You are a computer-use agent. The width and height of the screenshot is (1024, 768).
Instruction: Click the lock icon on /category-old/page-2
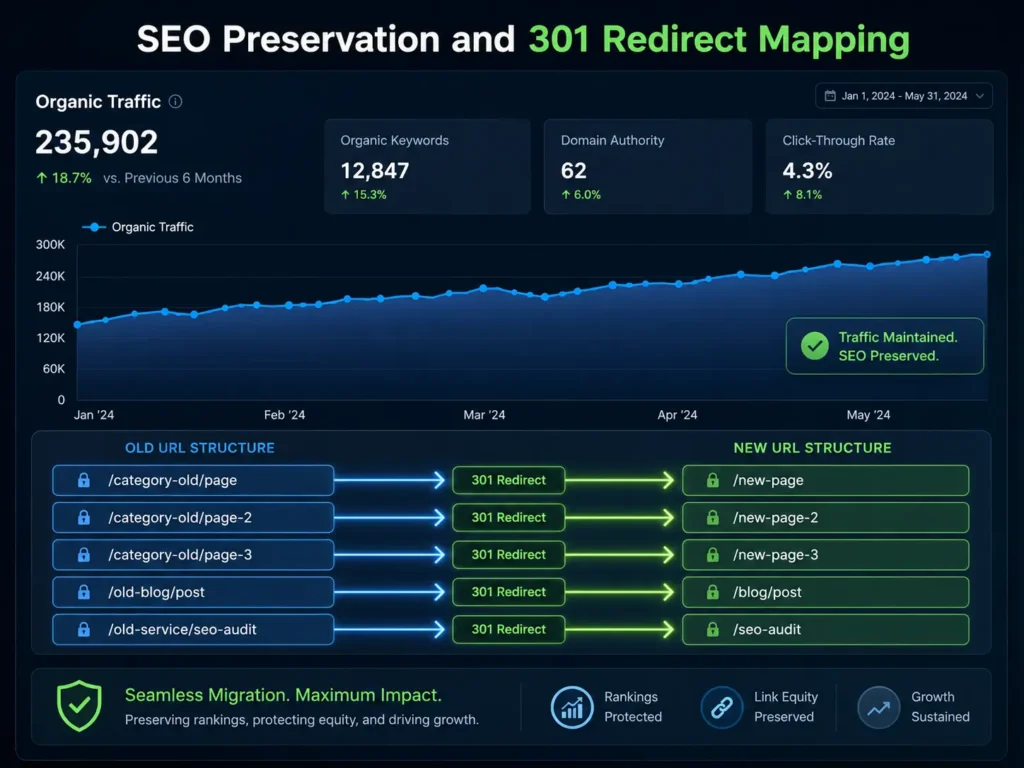[84, 517]
